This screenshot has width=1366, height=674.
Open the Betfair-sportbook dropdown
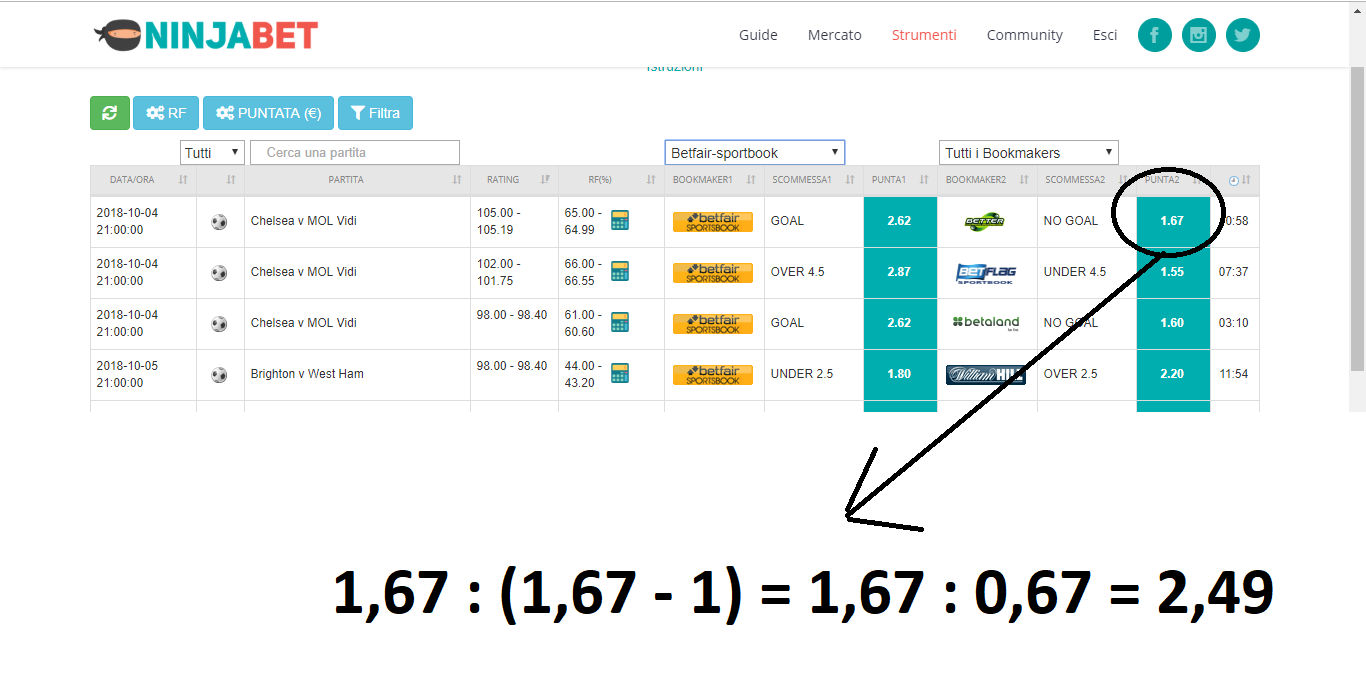coord(755,153)
